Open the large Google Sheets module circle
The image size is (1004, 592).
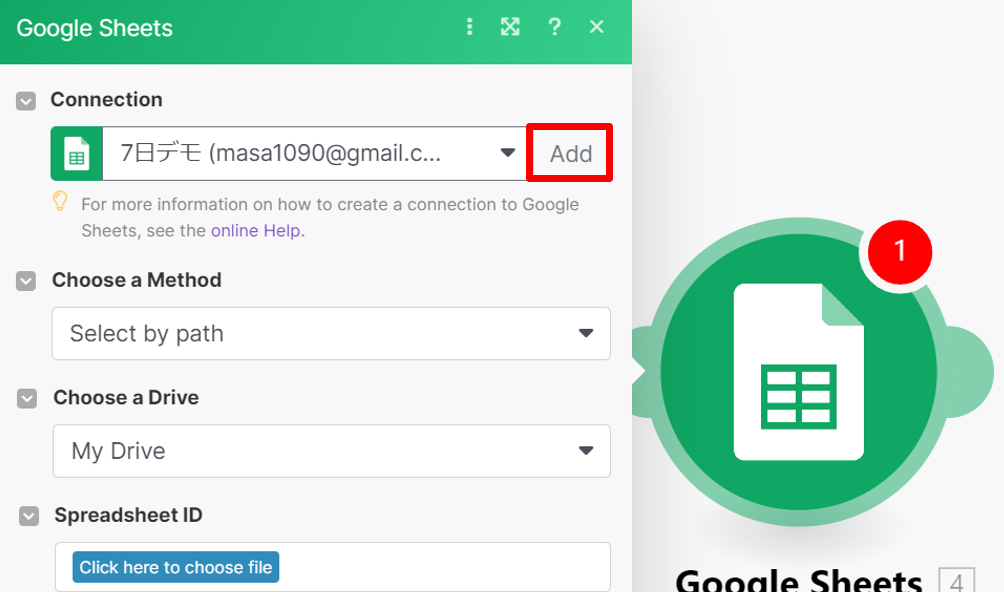[798, 372]
